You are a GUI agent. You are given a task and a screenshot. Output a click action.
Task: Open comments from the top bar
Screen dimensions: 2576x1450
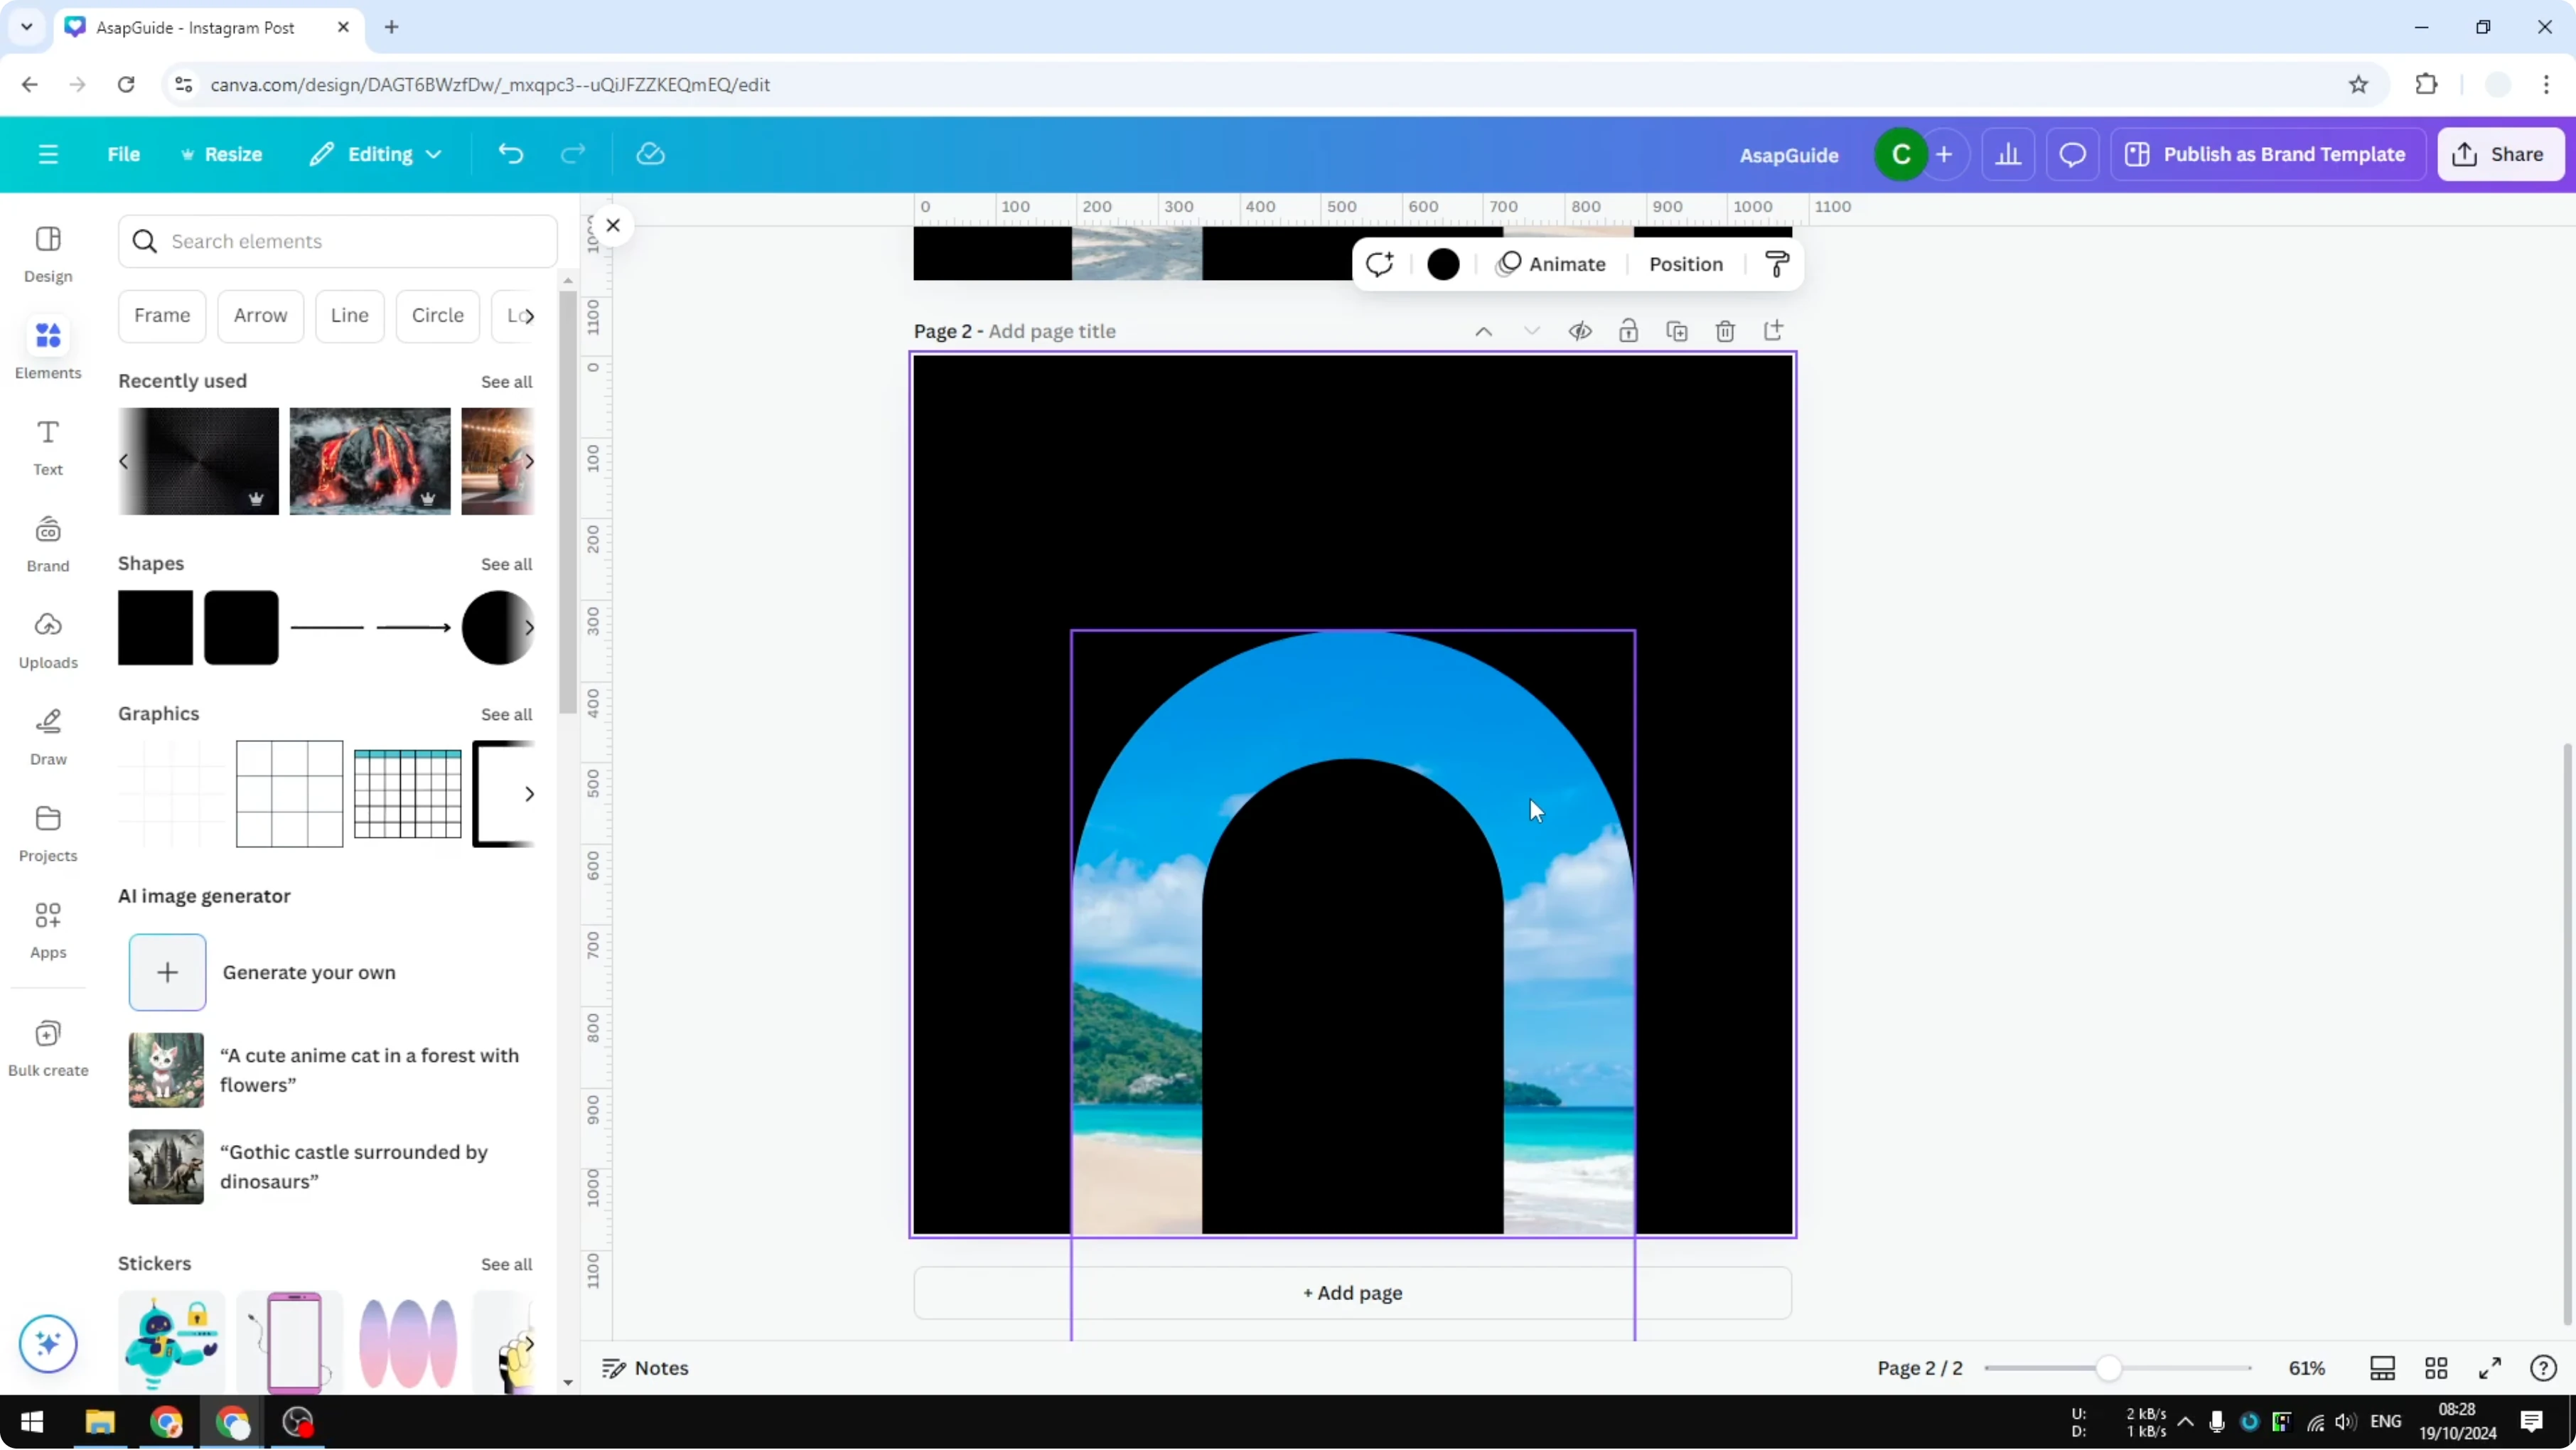point(2072,154)
